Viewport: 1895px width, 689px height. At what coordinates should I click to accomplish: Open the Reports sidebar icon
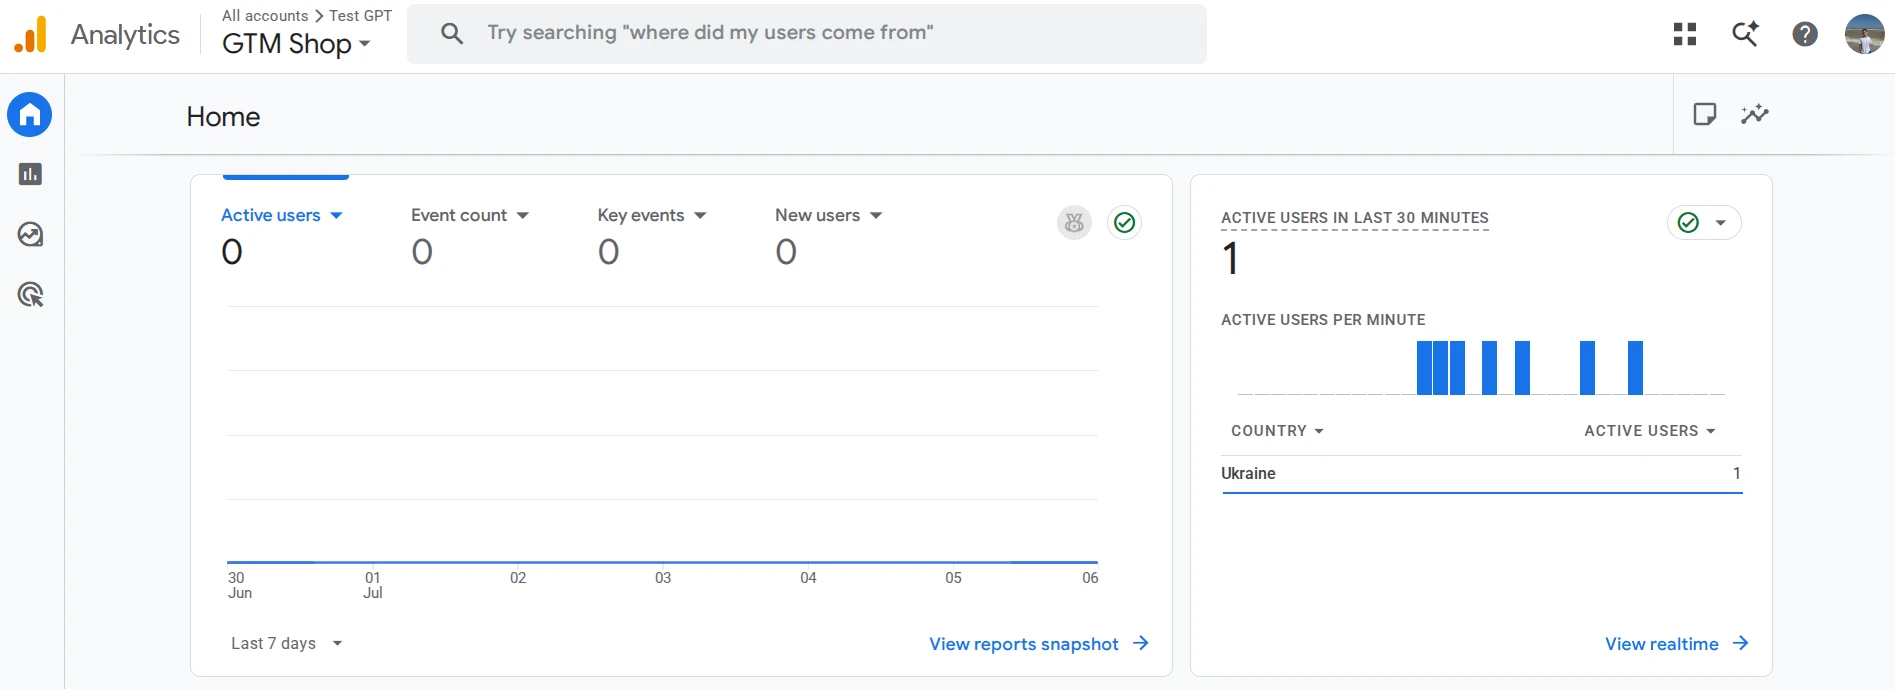click(30, 175)
